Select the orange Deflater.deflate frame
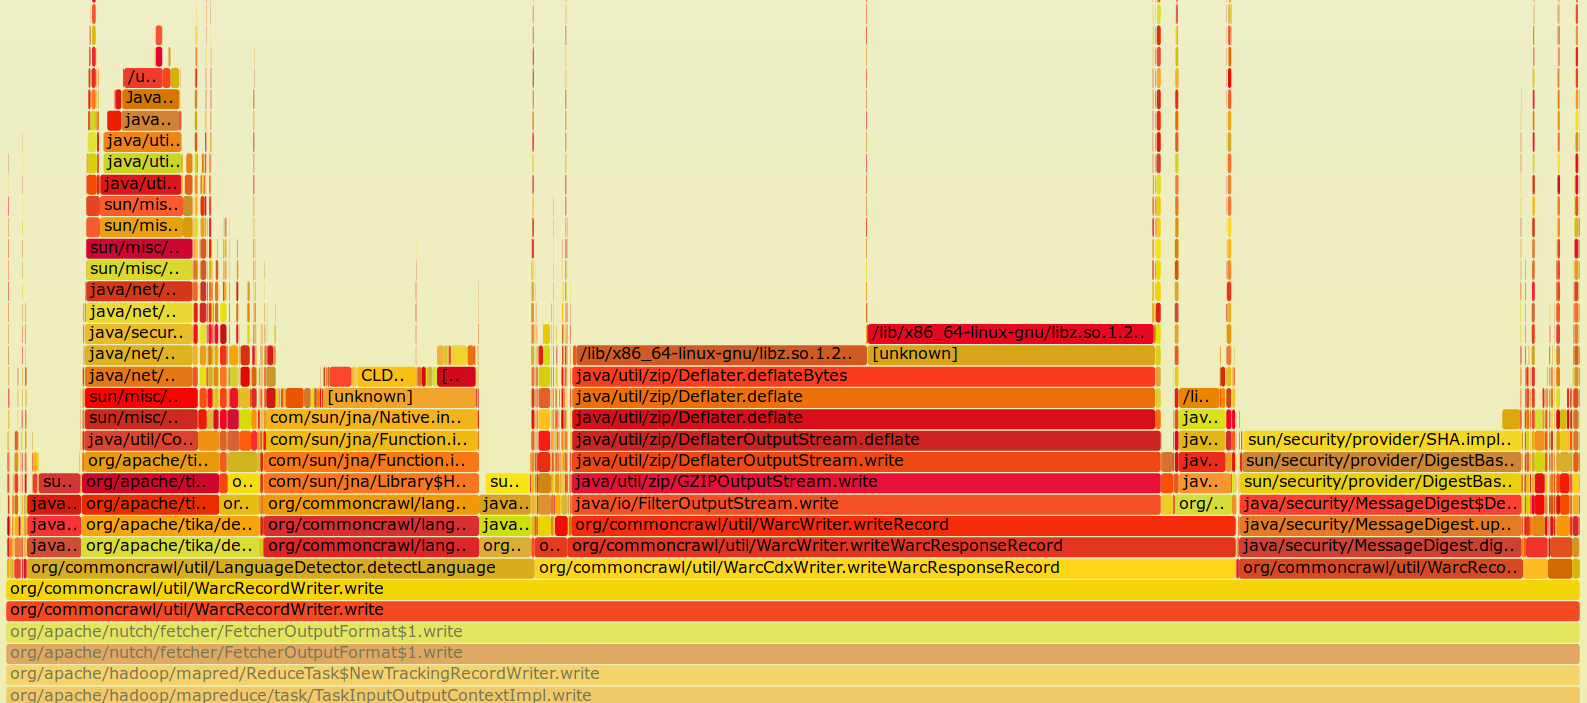 [x=864, y=397]
